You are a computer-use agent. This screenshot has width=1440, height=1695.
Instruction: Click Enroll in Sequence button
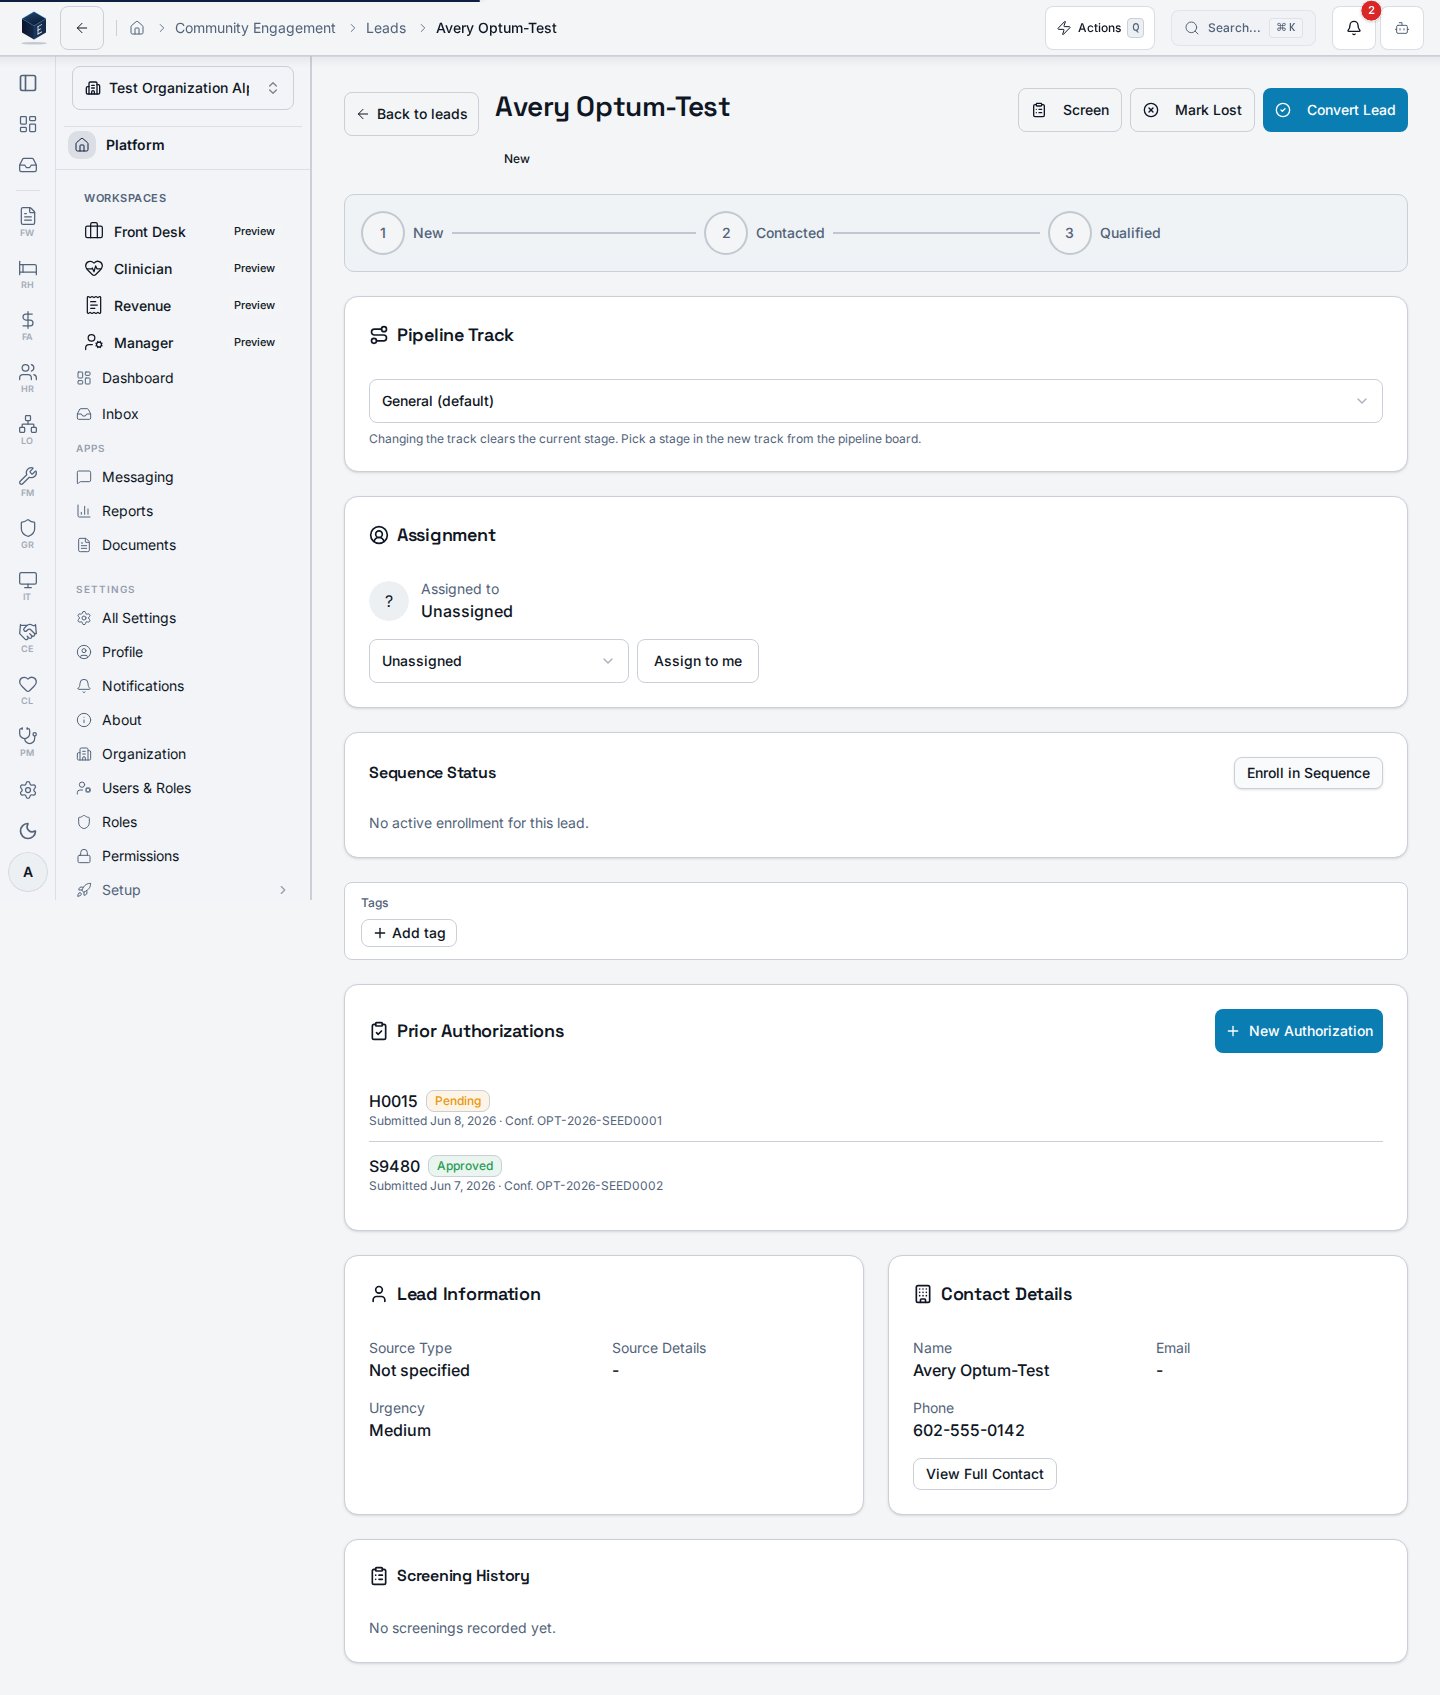click(x=1308, y=773)
